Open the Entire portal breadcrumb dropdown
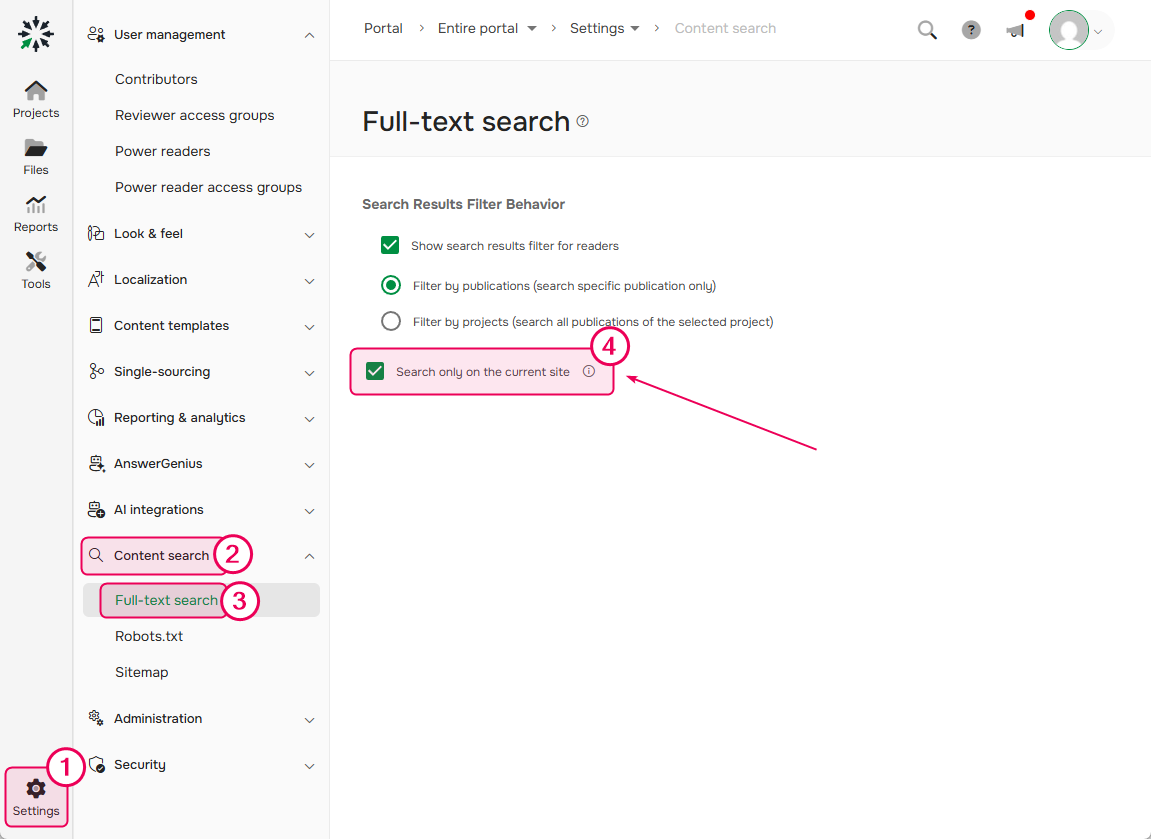 531,29
